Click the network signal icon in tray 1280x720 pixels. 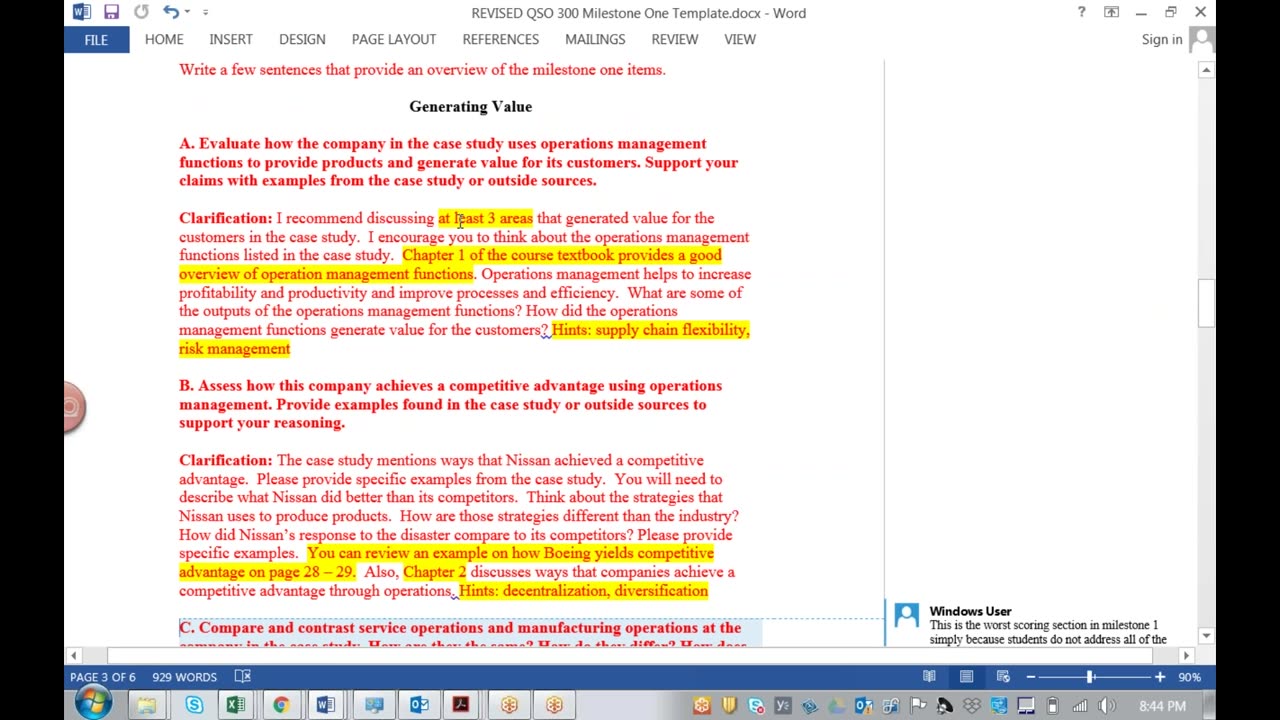click(x=1080, y=707)
